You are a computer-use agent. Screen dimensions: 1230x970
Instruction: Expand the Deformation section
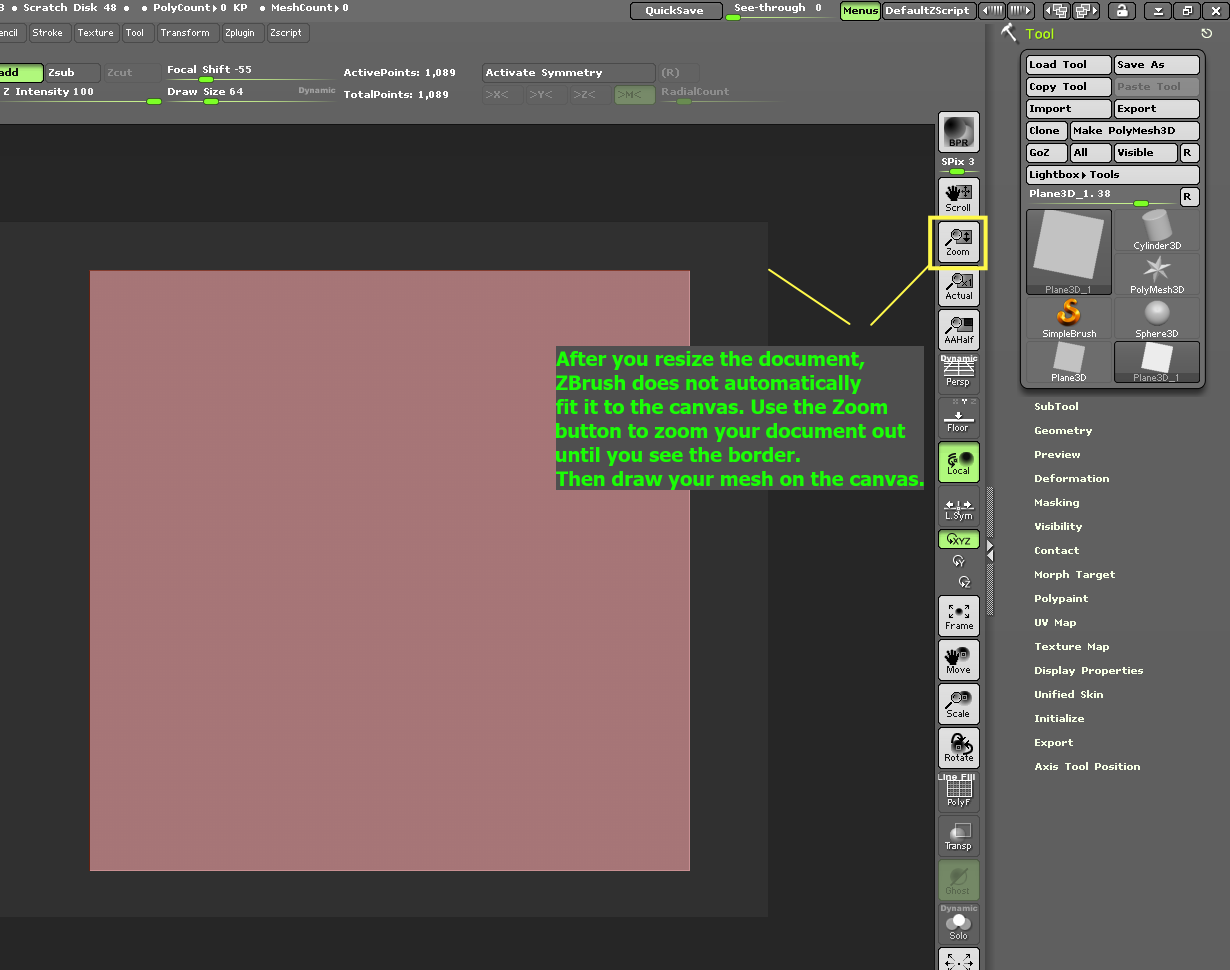coord(1072,479)
